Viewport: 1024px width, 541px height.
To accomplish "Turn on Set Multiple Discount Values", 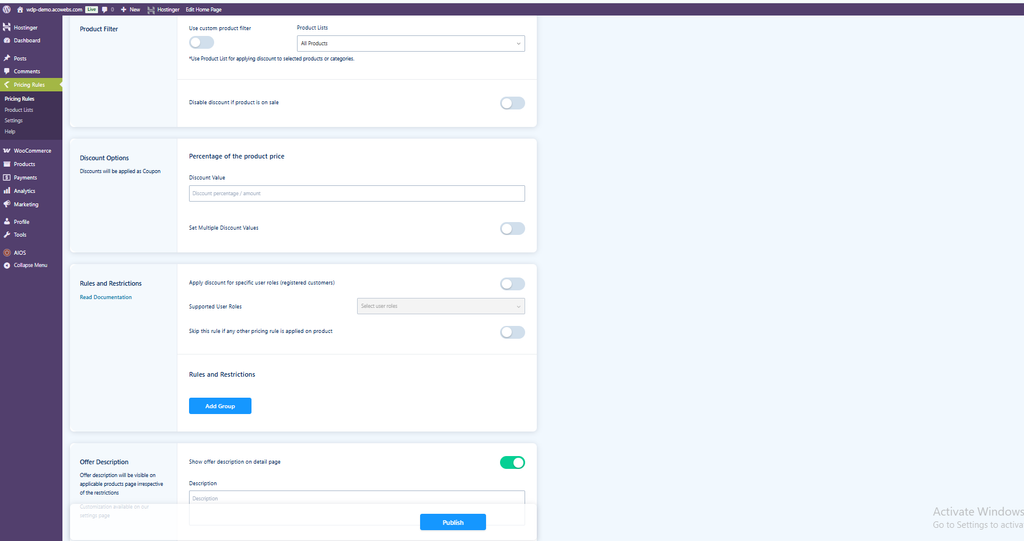I will pyautogui.click(x=512, y=229).
